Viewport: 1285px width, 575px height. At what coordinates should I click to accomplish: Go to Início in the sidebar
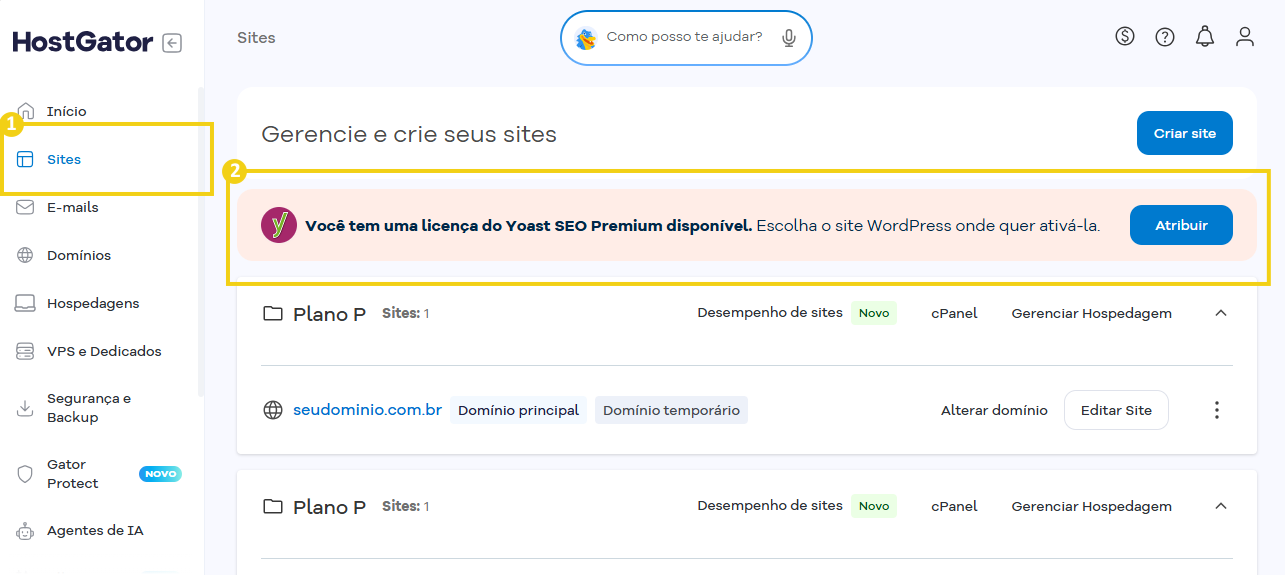(67, 111)
